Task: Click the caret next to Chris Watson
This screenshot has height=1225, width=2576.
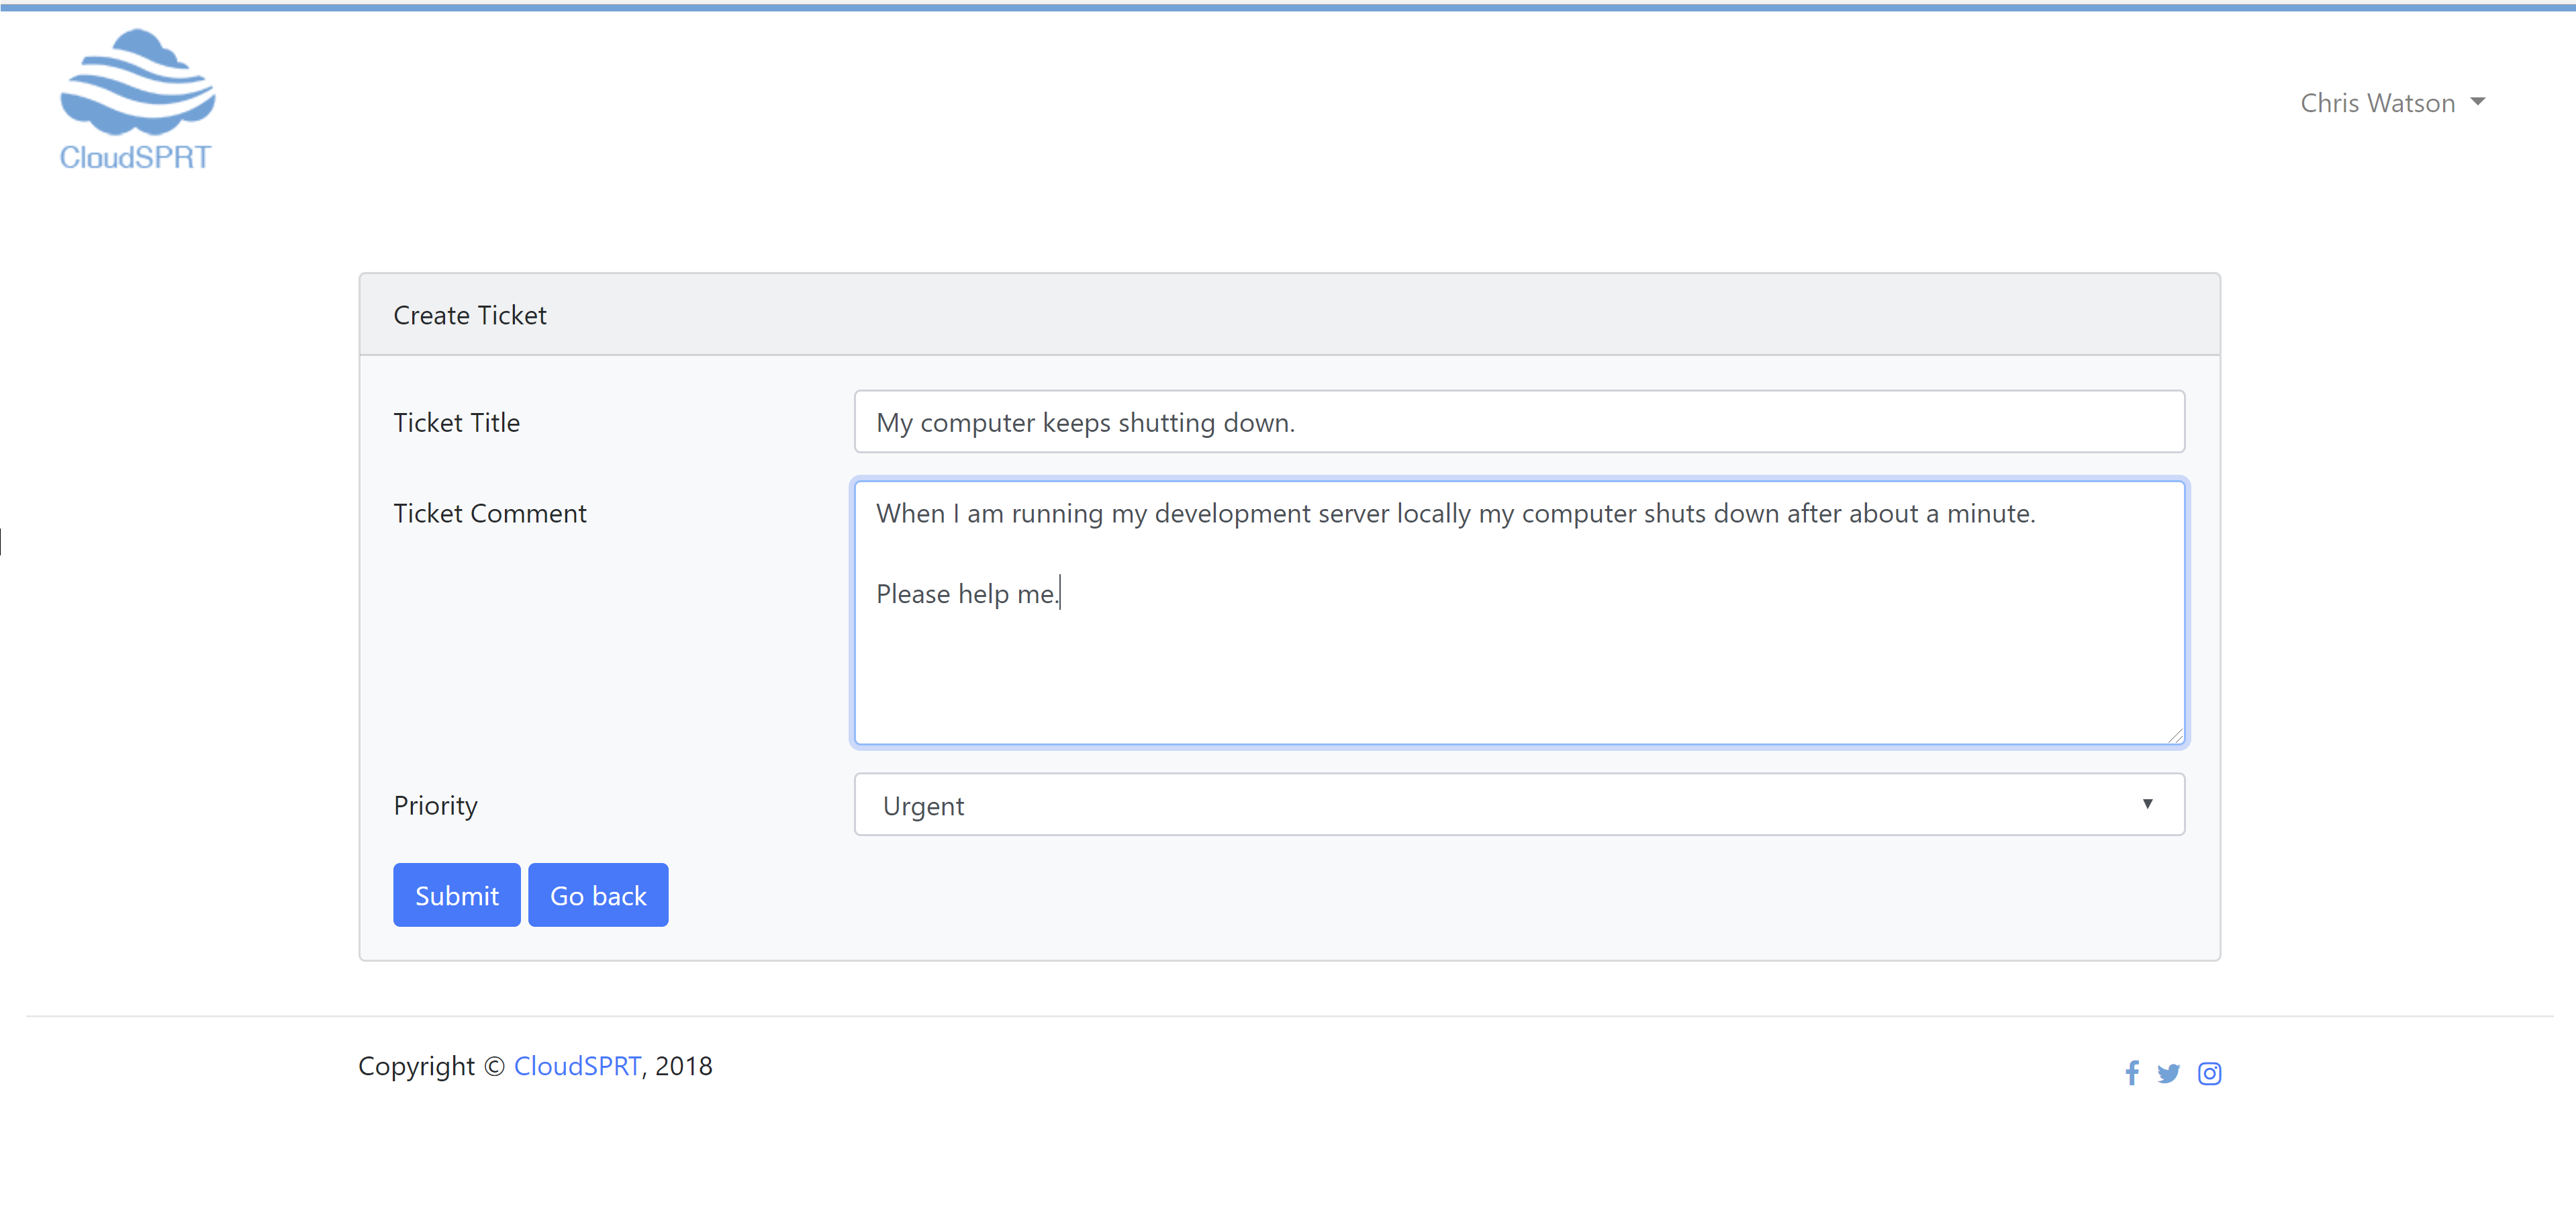Action: click(x=2478, y=102)
